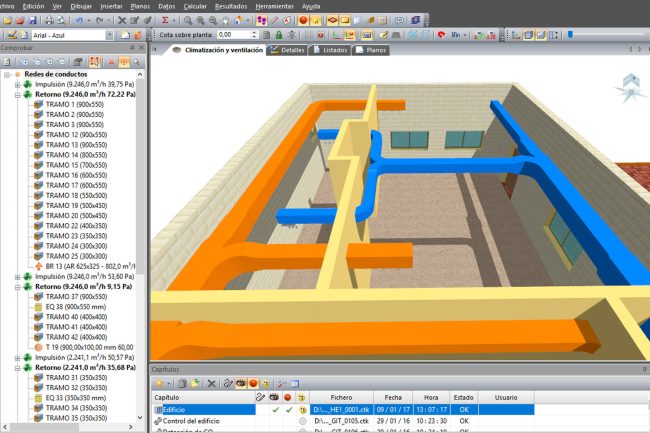
Task: Collapse the Retorno 72,22 Pa tree node
Action: click(x=16, y=95)
